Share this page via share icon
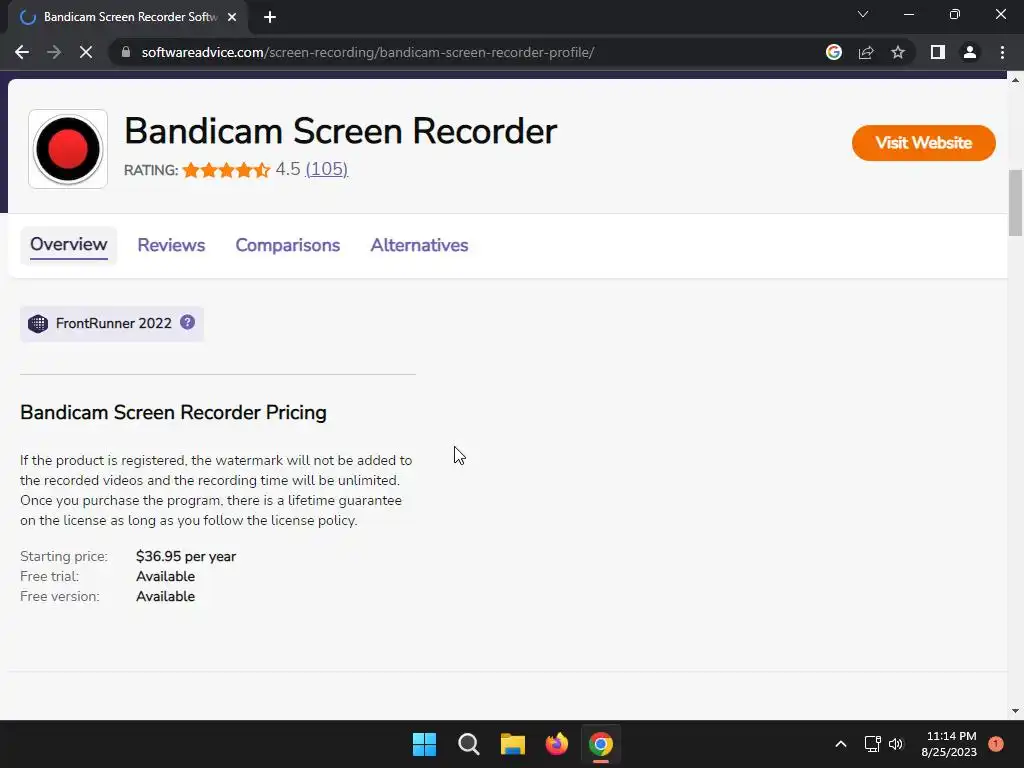 click(x=866, y=52)
